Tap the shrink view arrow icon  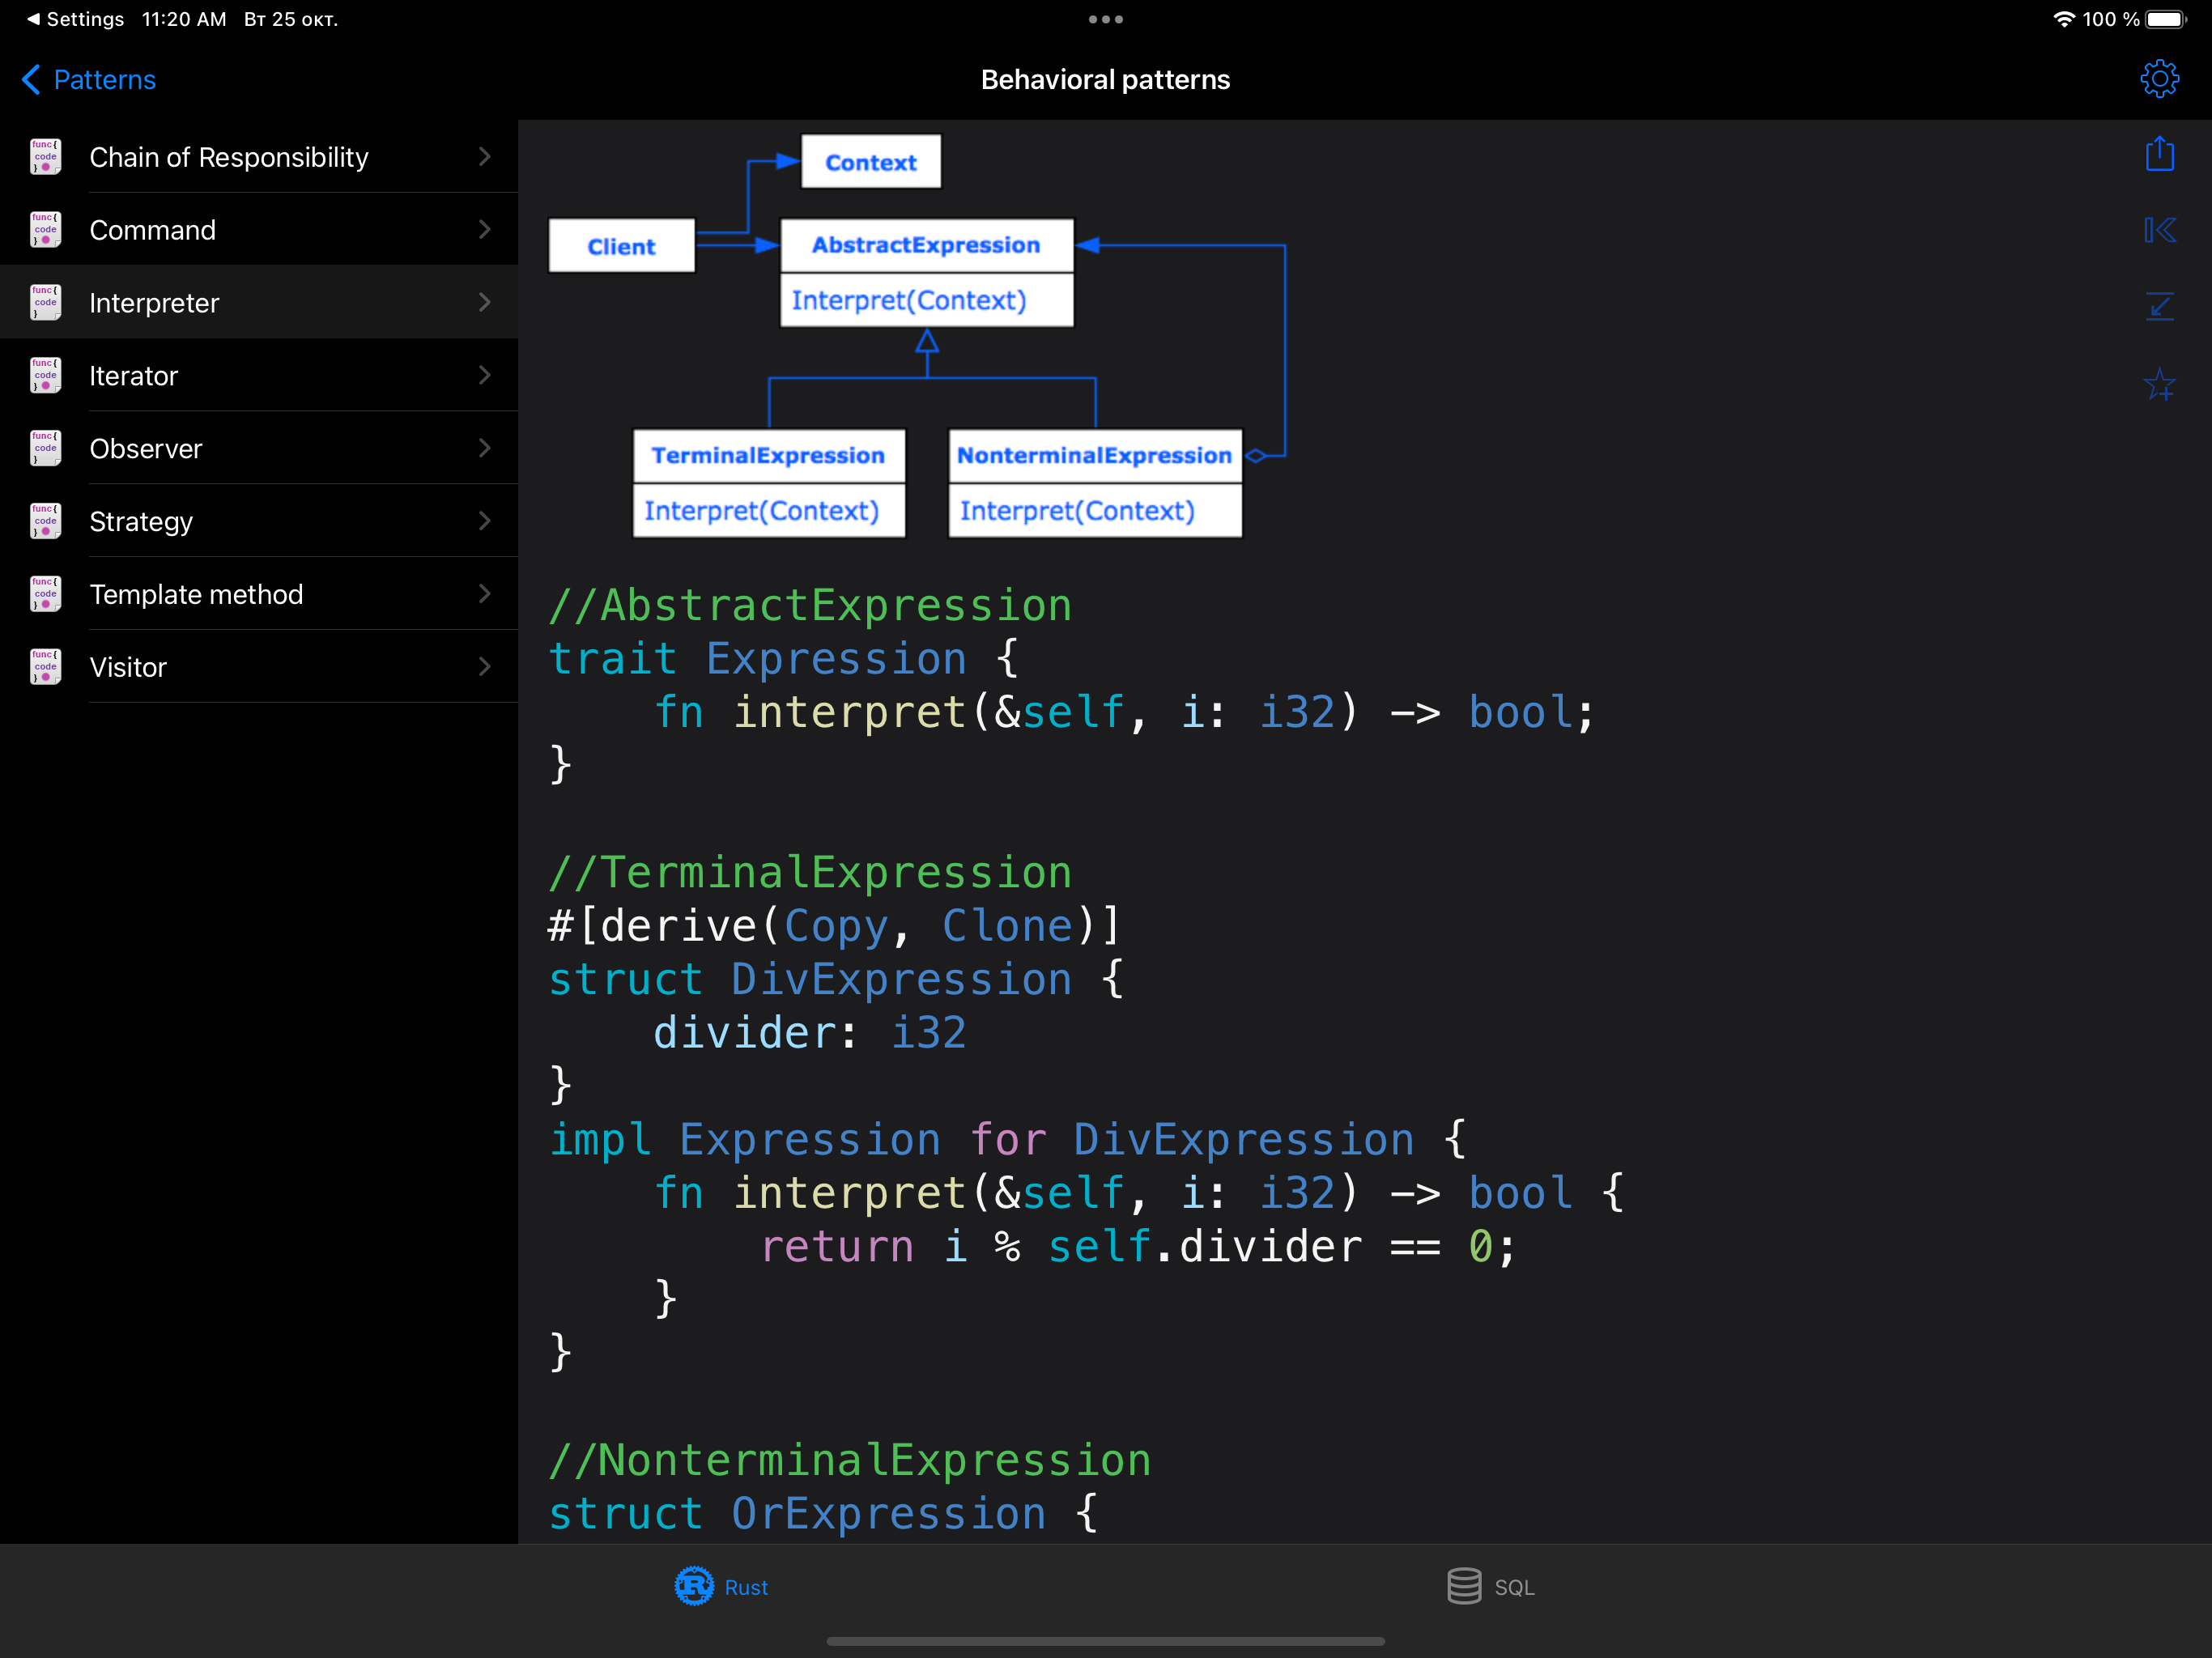[x=2159, y=307]
